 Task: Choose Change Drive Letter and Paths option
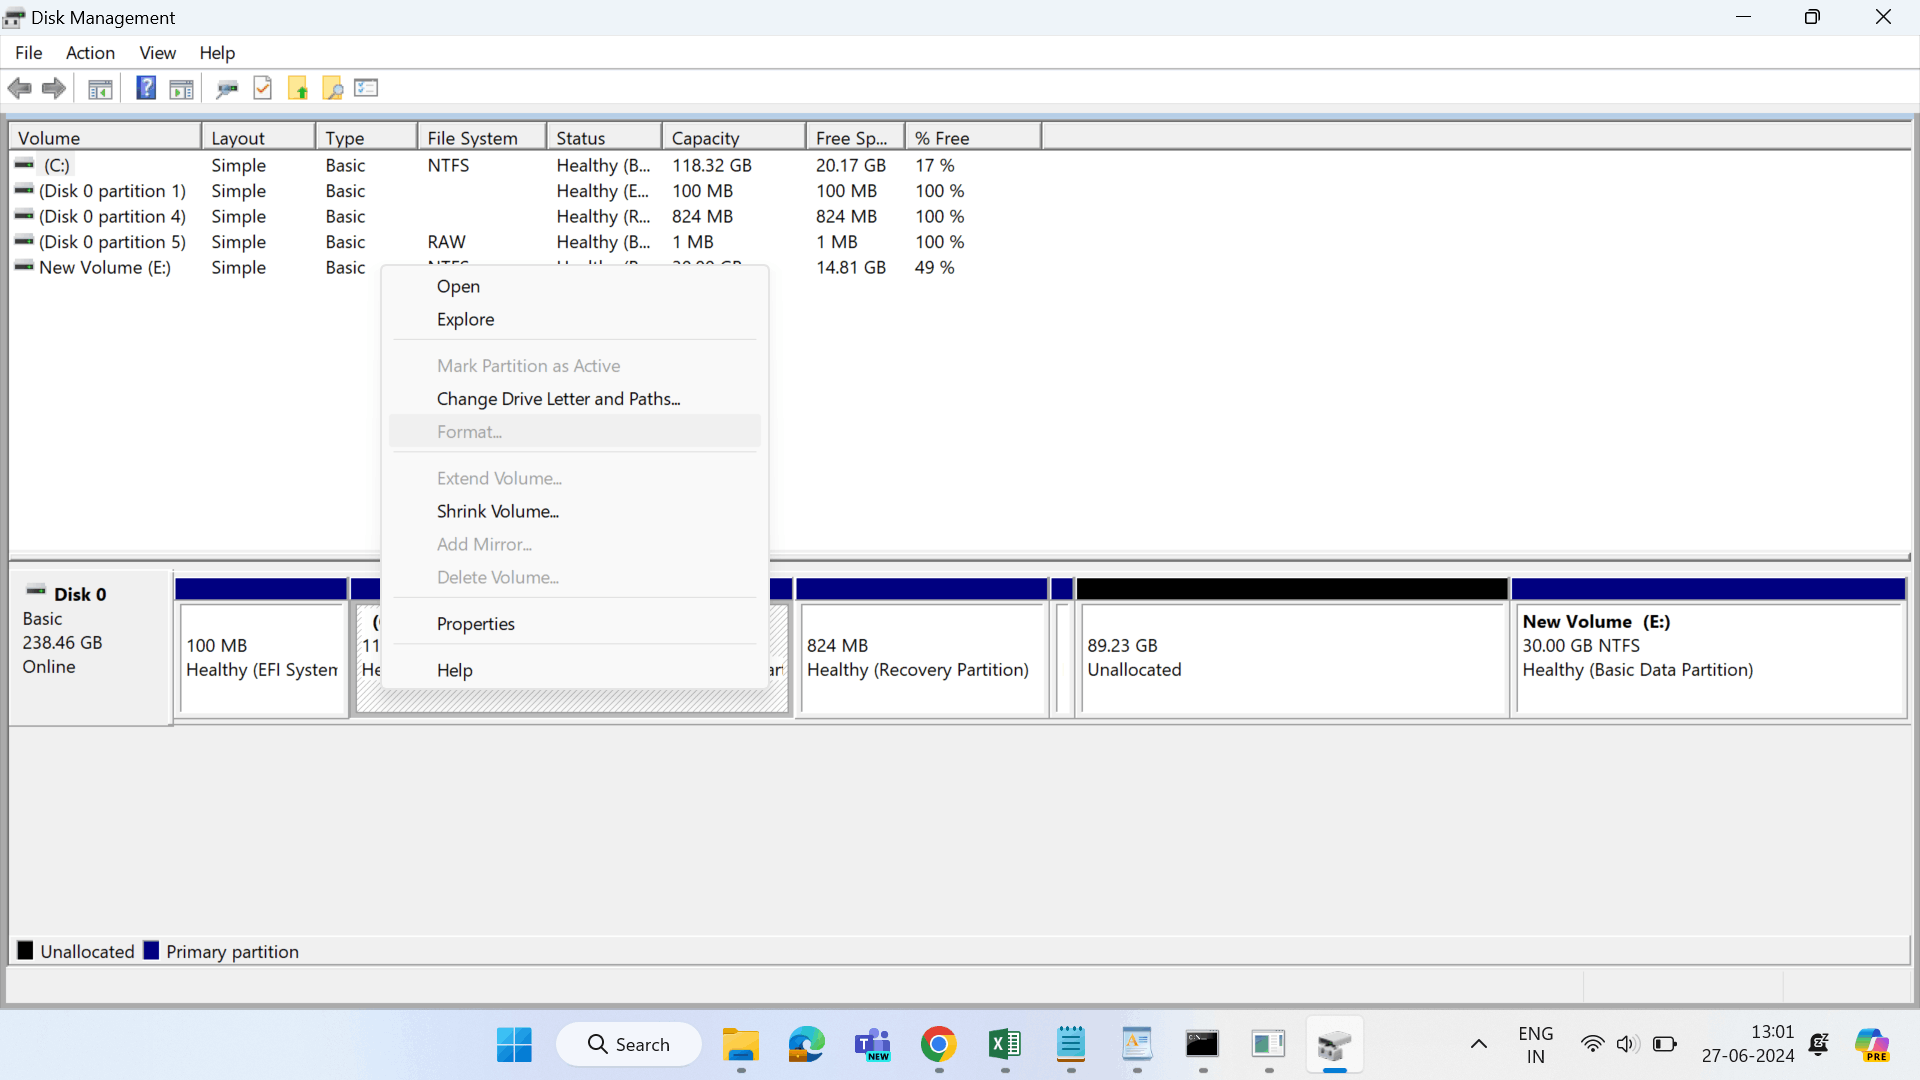[x=558, y=399]
